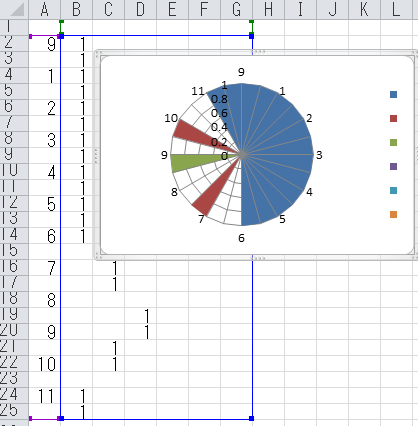This screenshot has width=418, height=426.
Task: Click chart category label 3
Action: pos(319,155)
